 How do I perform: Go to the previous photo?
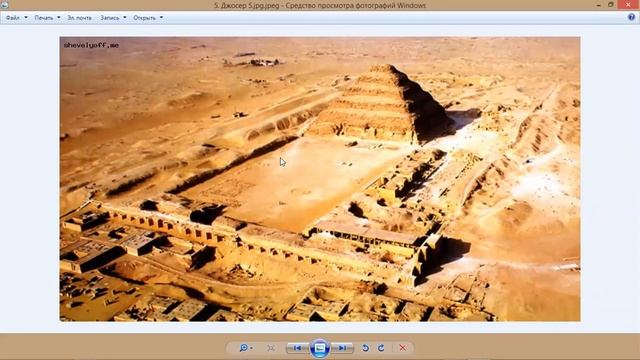click(x=298, y=348)
